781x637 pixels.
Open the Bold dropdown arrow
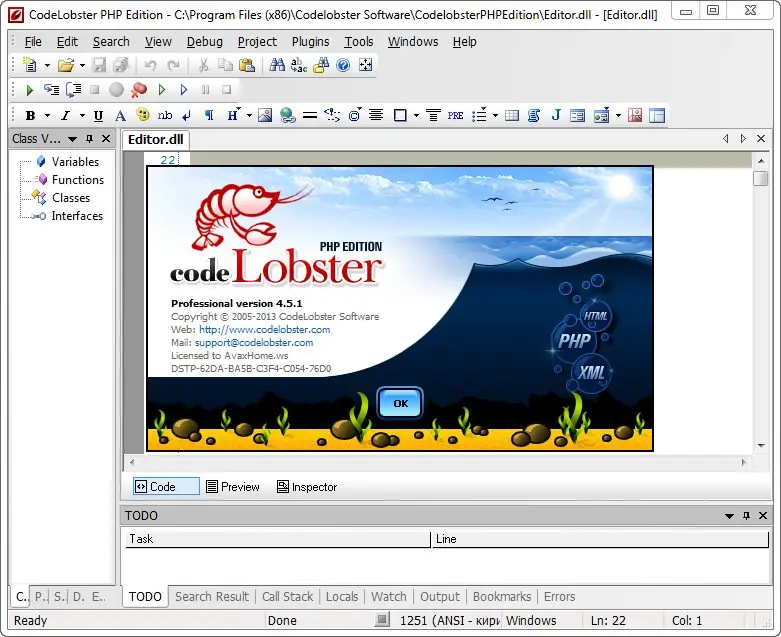coord(47,116)
